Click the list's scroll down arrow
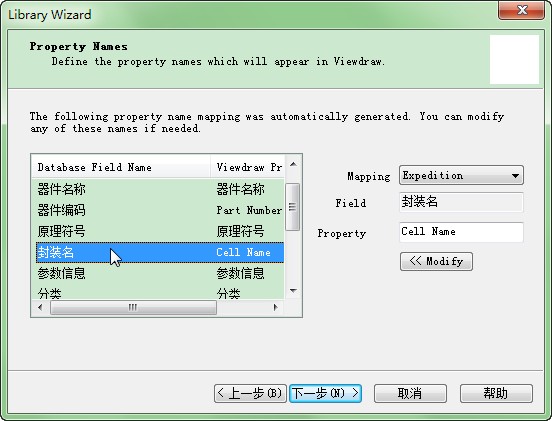The height and width of the screenshot is (421, 552). click(293, 291)
